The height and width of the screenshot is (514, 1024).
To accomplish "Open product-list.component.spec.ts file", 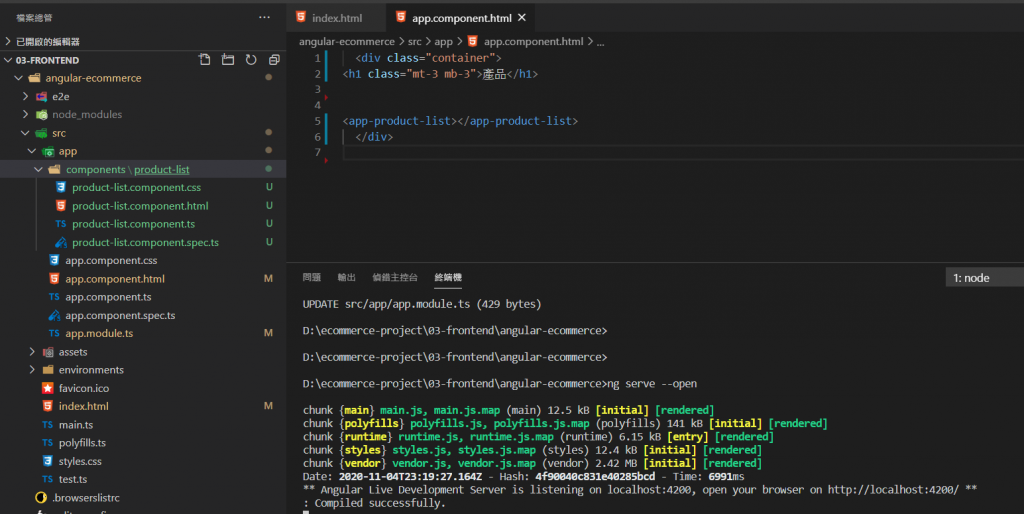I will pos(145,242).
